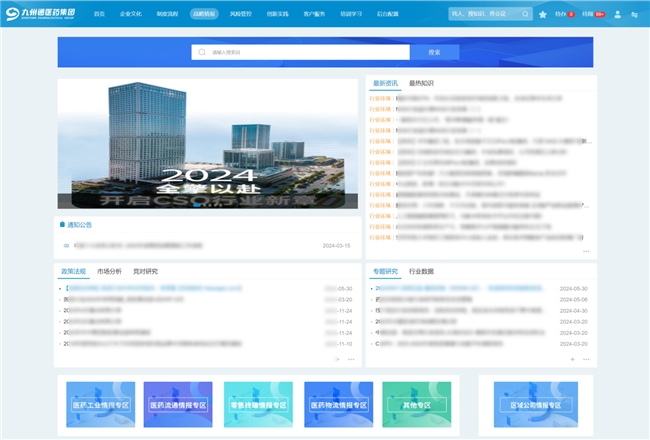Open the 制度流程 navigation item
Screen dimensions: 650x440
[167, 14]
